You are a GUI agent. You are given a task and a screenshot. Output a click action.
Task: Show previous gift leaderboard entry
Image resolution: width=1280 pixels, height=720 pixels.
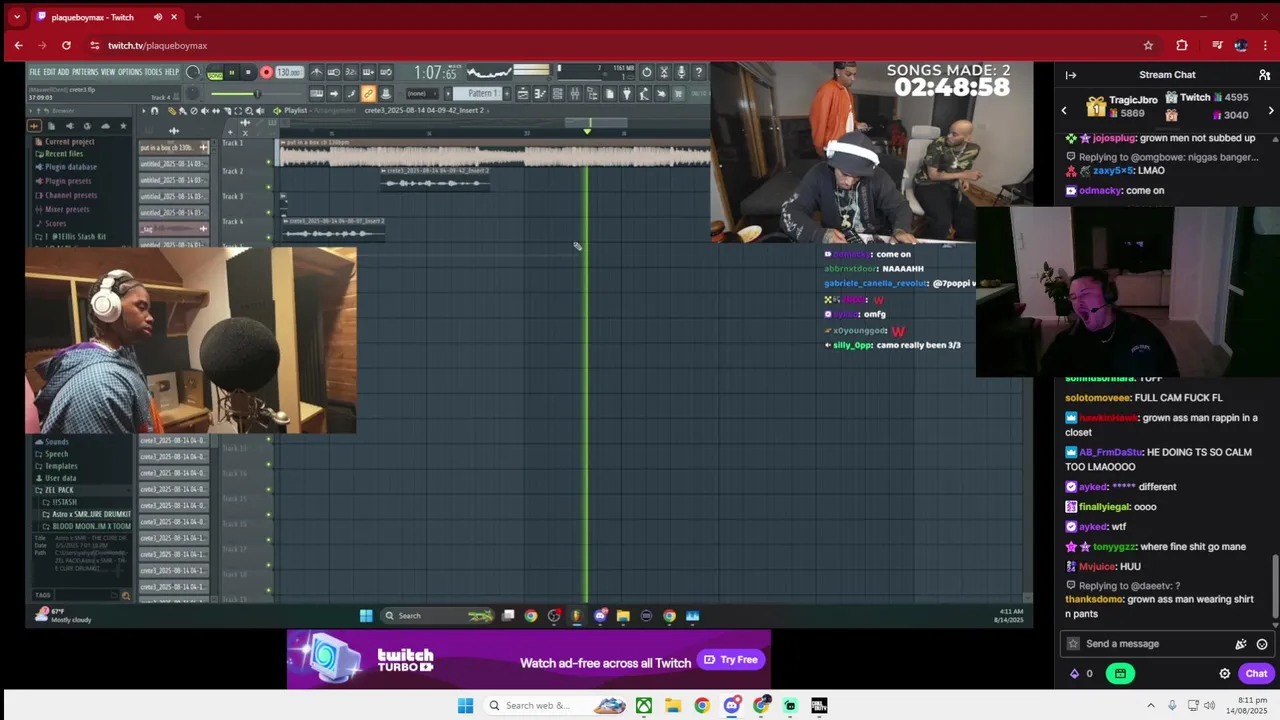pos(1064,110)
